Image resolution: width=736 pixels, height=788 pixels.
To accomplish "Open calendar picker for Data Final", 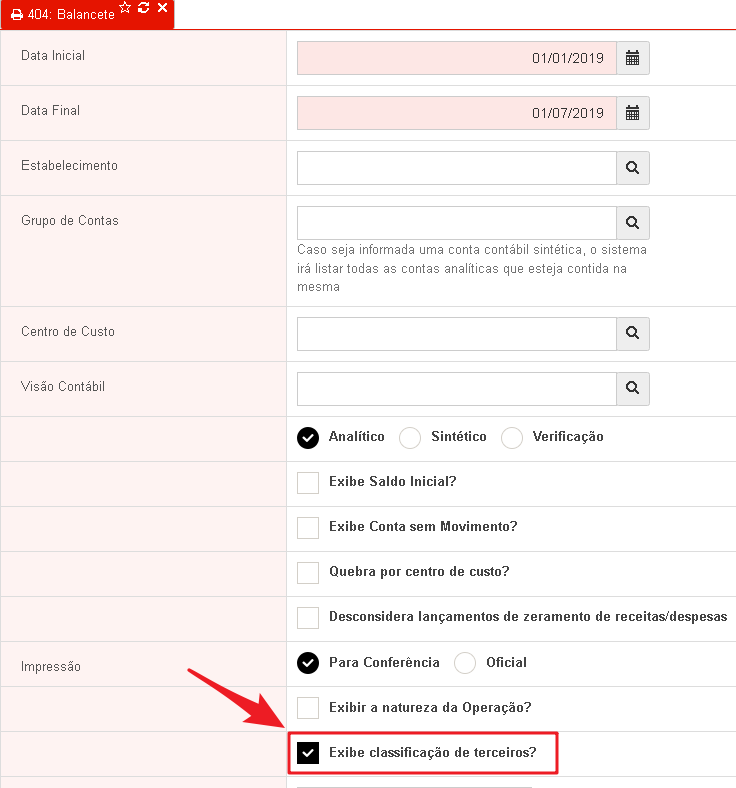I will 633,113.
